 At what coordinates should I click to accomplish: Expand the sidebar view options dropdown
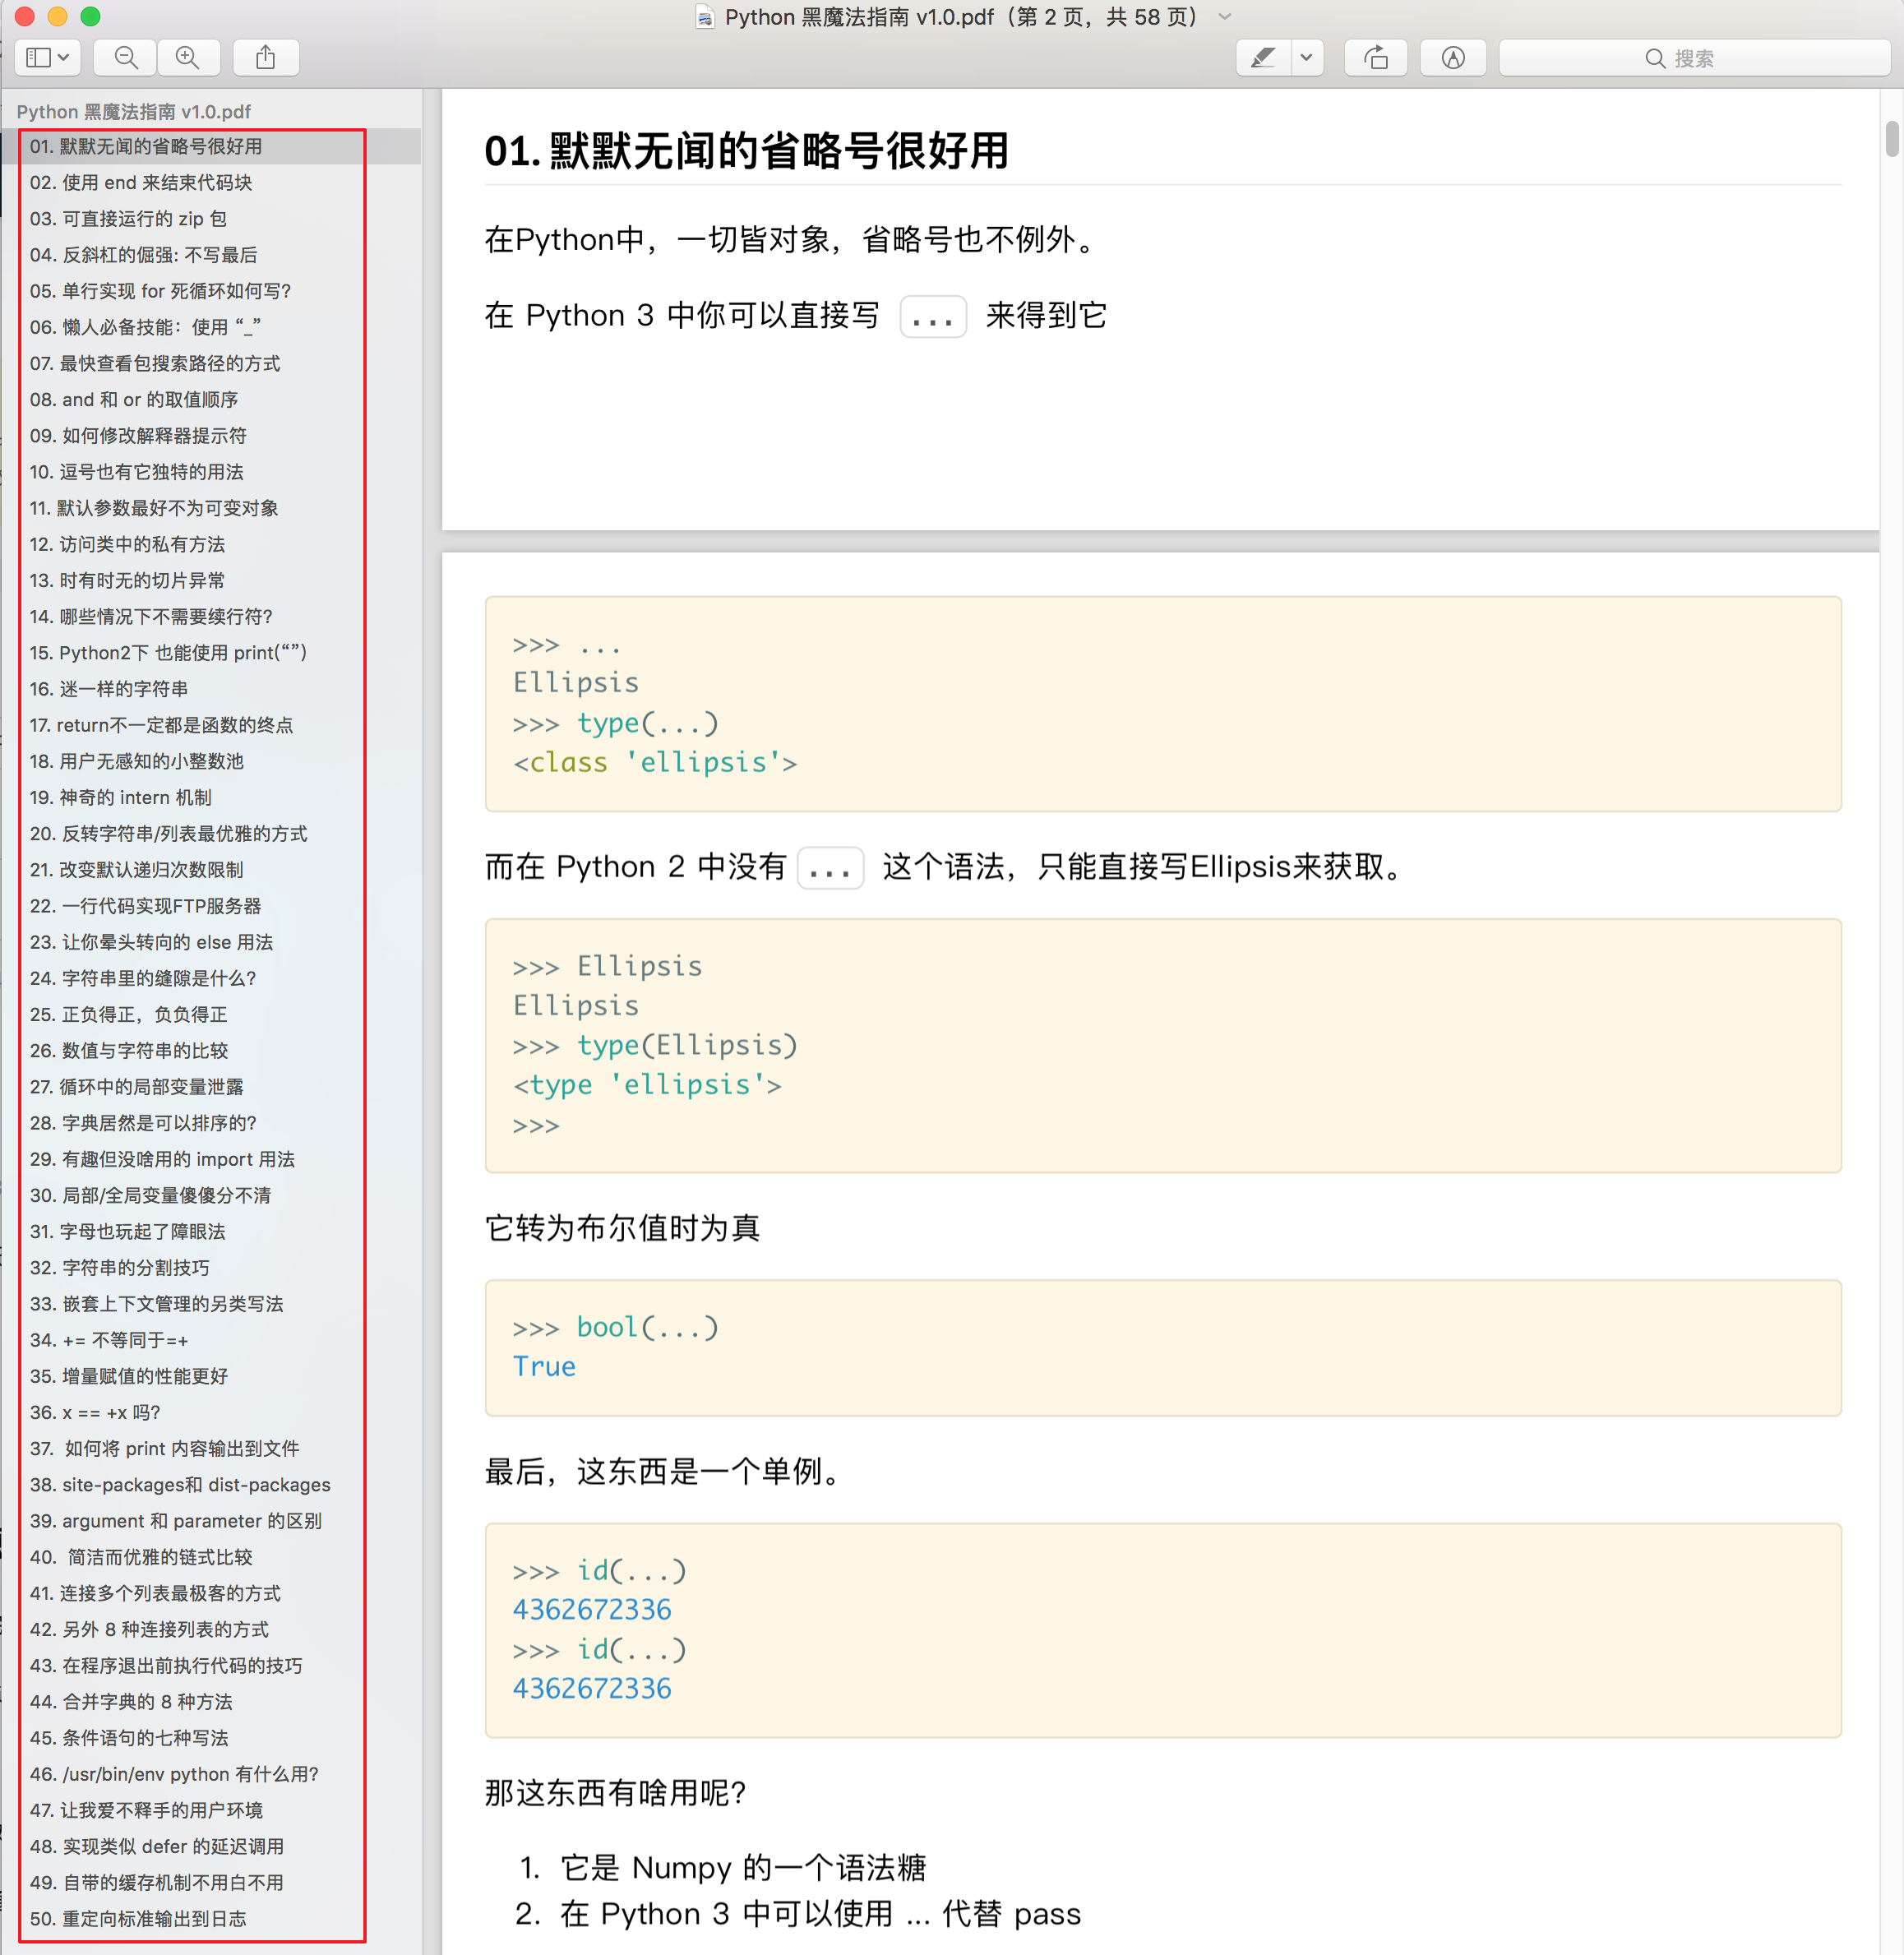coord(64,58)
